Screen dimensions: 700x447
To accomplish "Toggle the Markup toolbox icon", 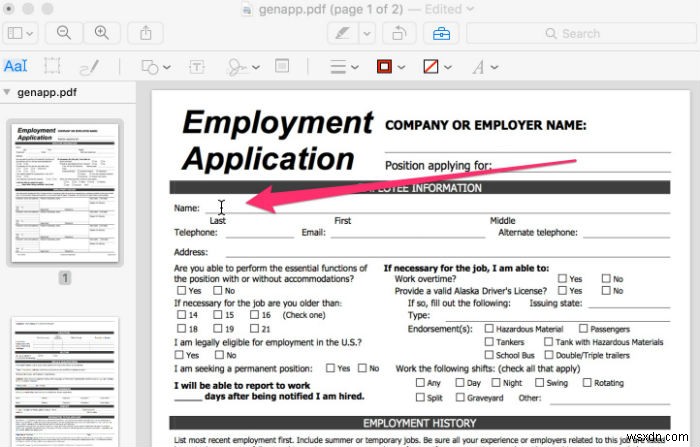I will pyautogui.click(x=441, y=33).
